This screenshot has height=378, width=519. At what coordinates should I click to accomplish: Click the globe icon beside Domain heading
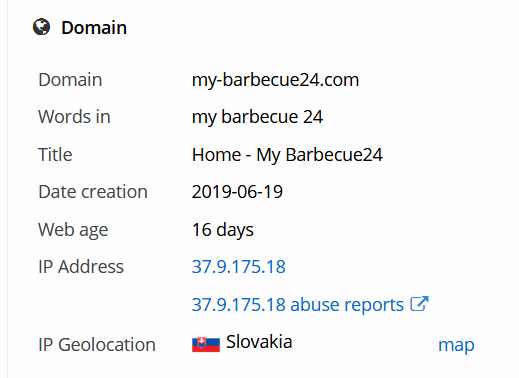[x=41, y=27]
